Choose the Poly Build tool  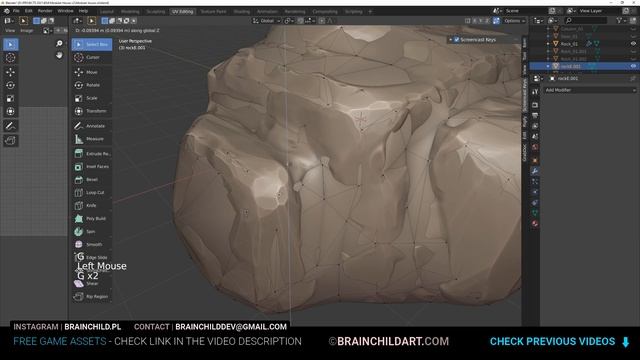[x=92, y=219]
